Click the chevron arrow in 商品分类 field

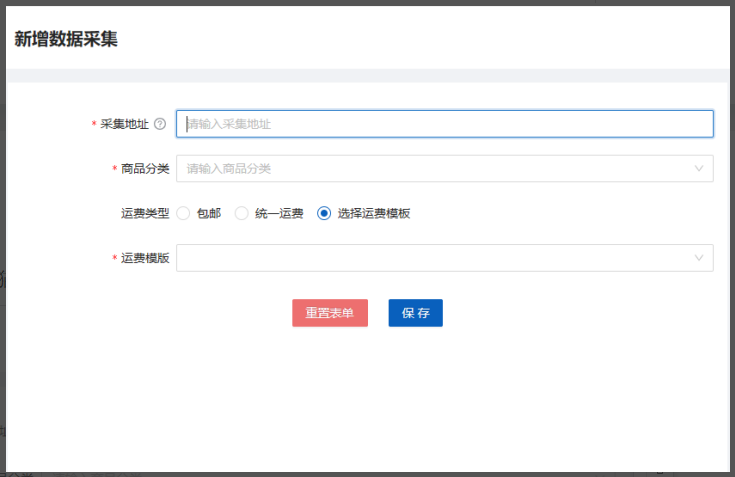(x=698, y=169)
